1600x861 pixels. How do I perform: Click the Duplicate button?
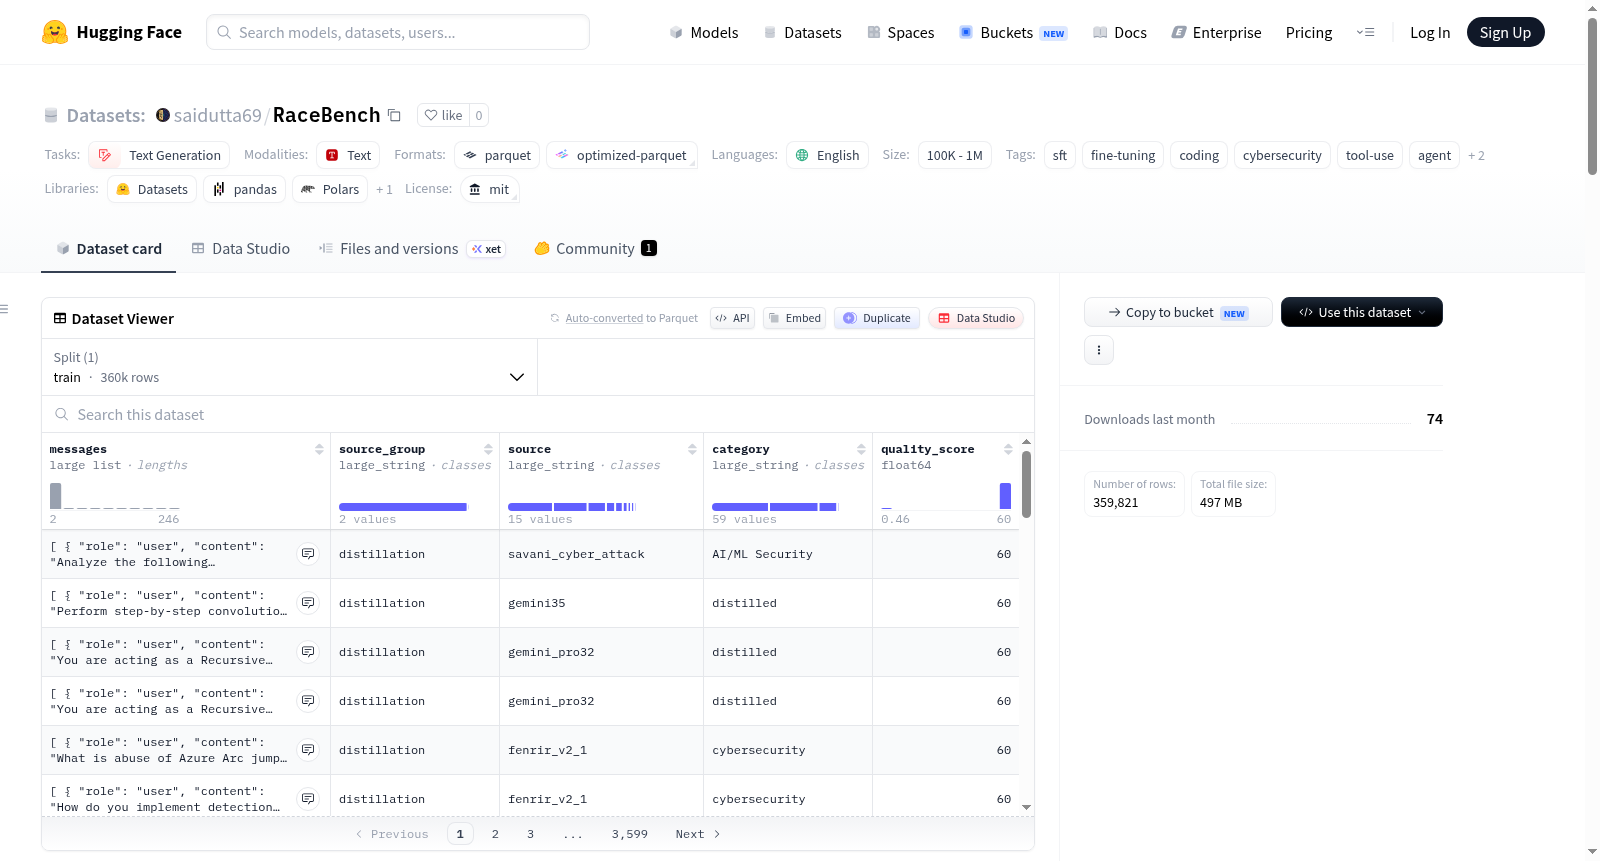[x=877, y=318]
